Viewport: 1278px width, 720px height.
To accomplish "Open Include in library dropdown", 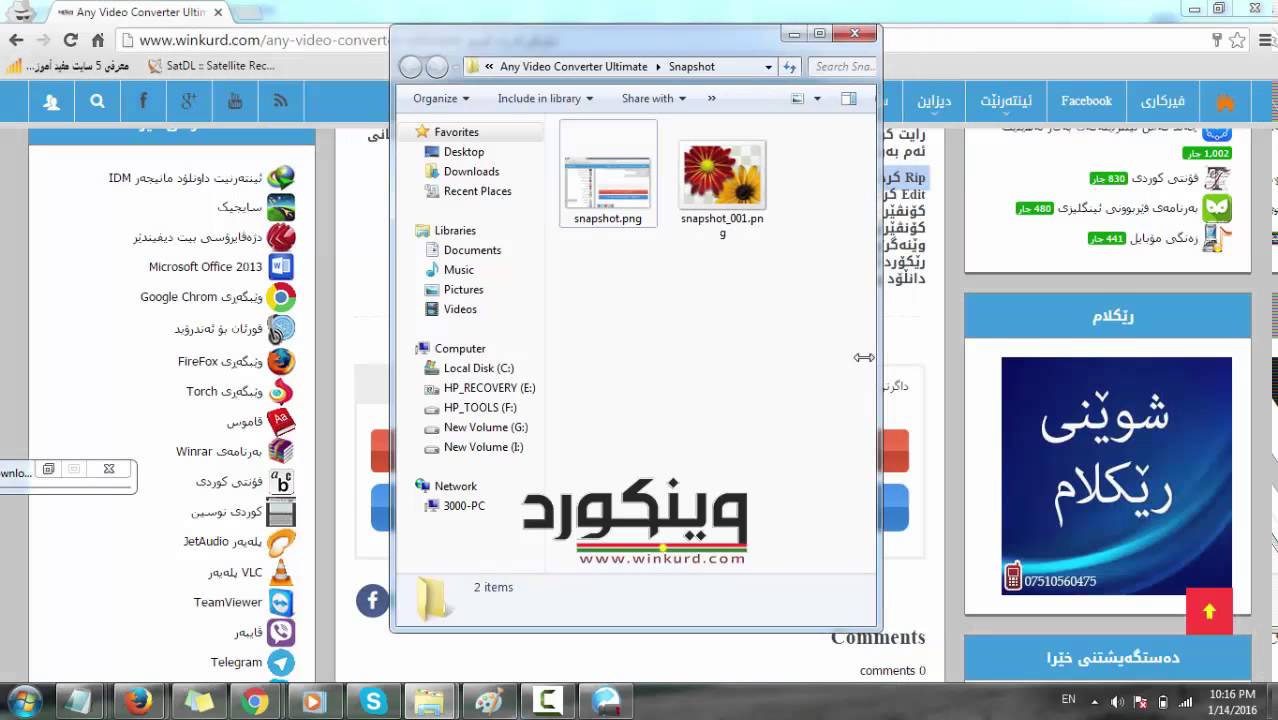I will point(545,98).
